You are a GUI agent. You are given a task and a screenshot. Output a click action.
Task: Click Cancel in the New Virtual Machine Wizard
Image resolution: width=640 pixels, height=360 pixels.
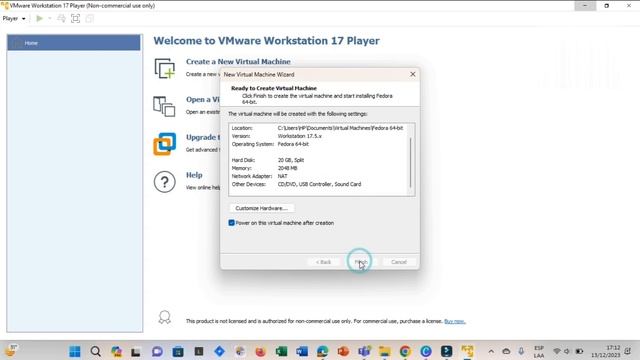click(x=399, y=262)
